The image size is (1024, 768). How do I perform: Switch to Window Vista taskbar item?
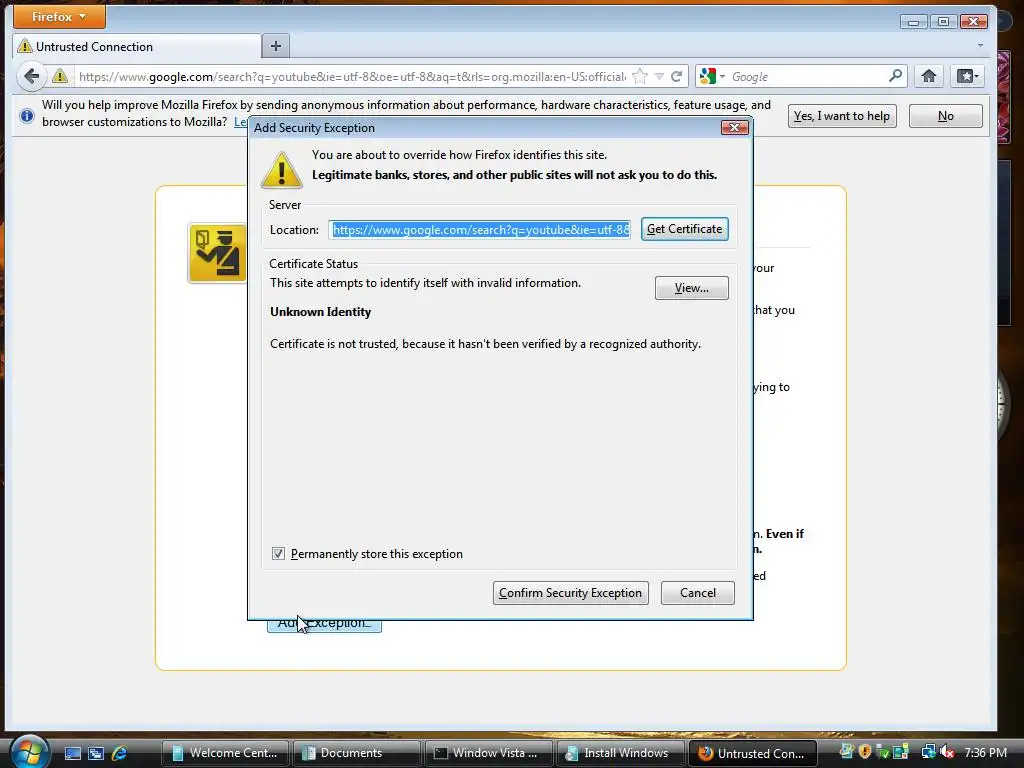coord(488,753)
